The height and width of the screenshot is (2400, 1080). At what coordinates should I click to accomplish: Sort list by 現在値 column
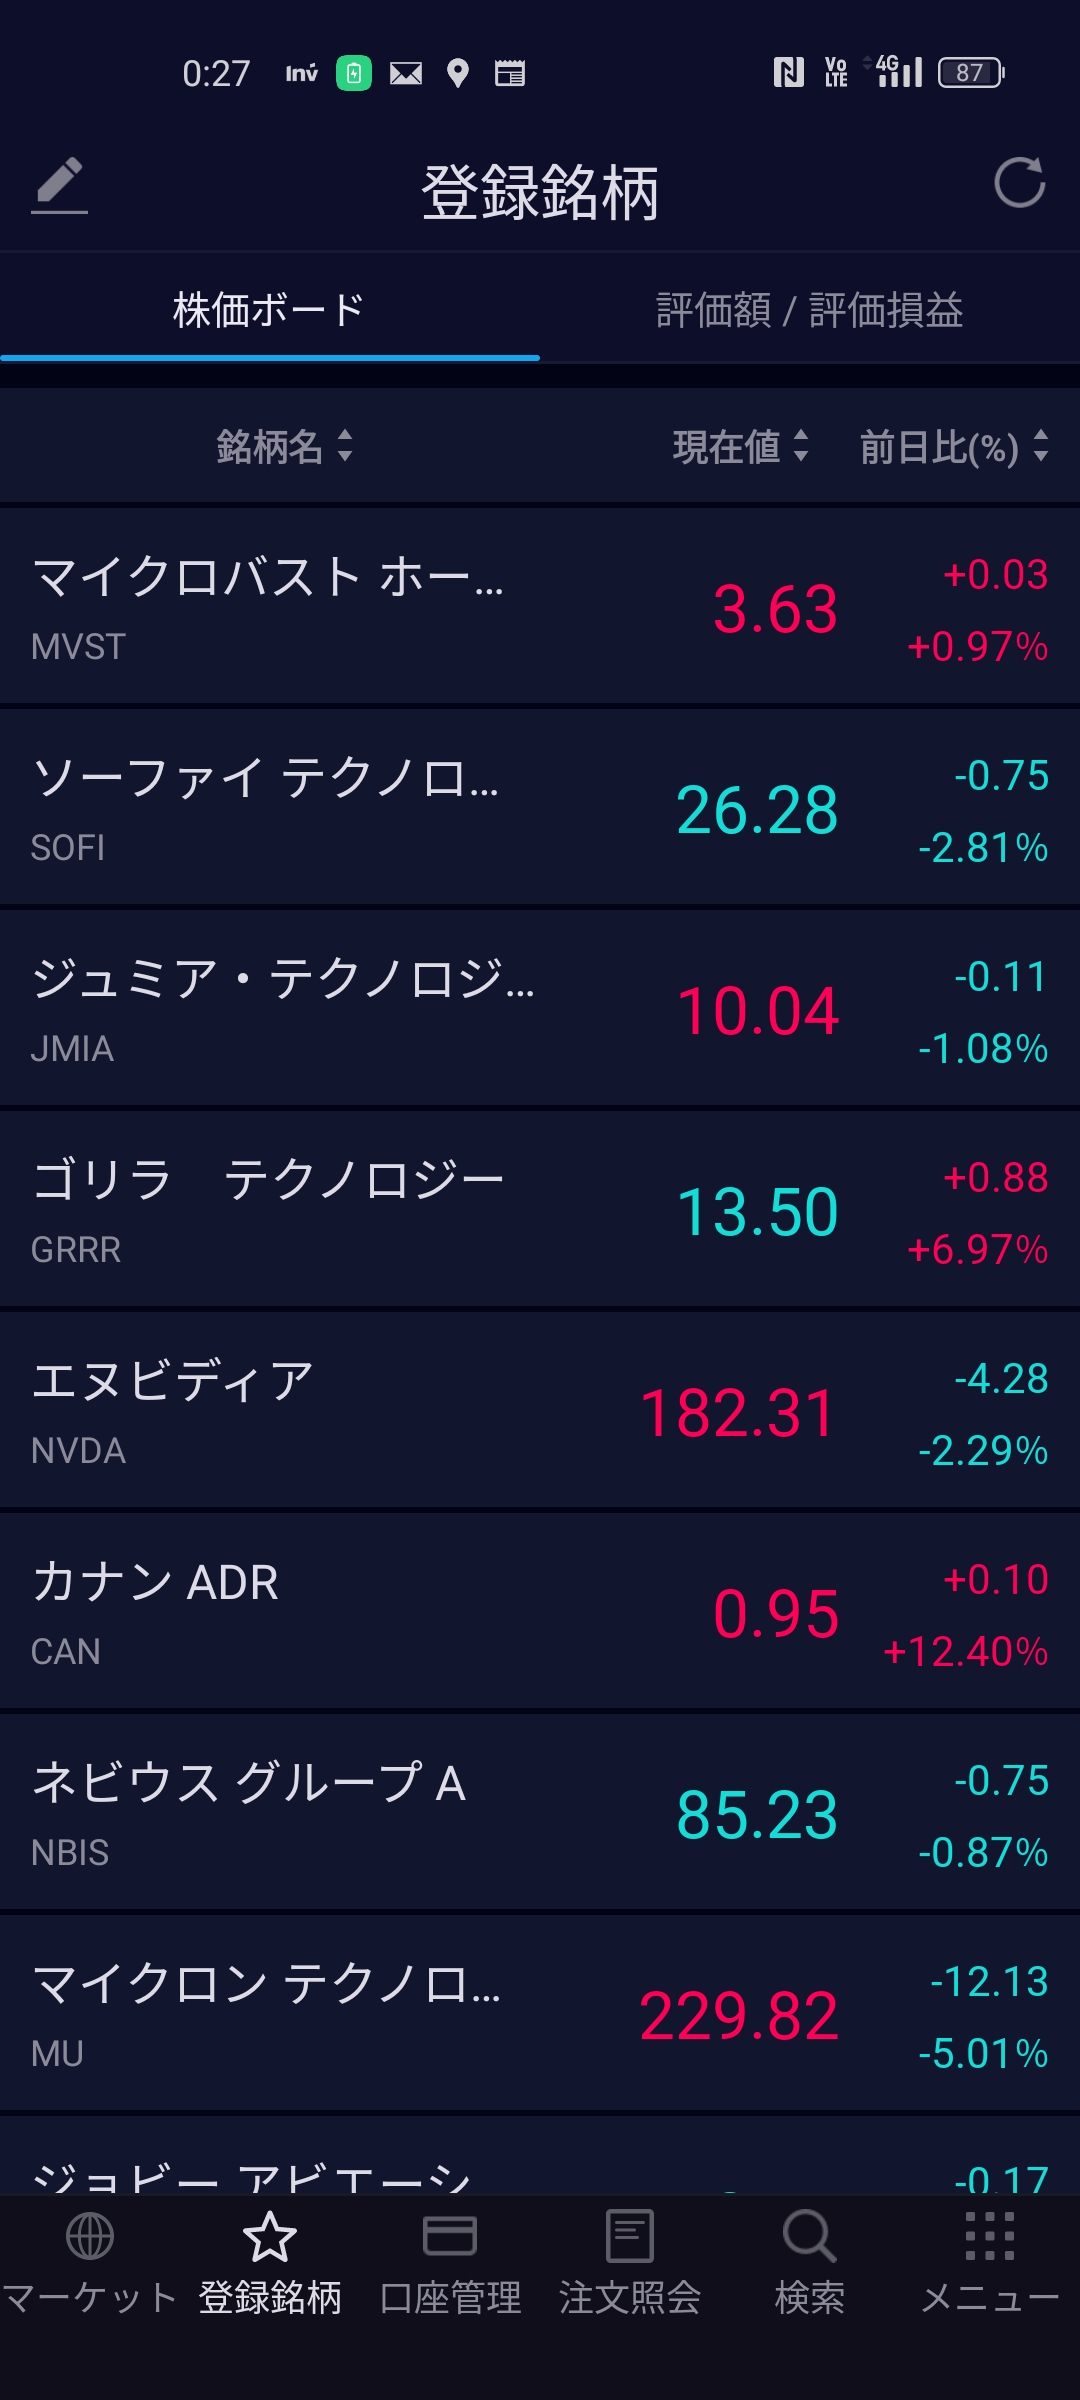pyautogui.click(x=740, y=446)
